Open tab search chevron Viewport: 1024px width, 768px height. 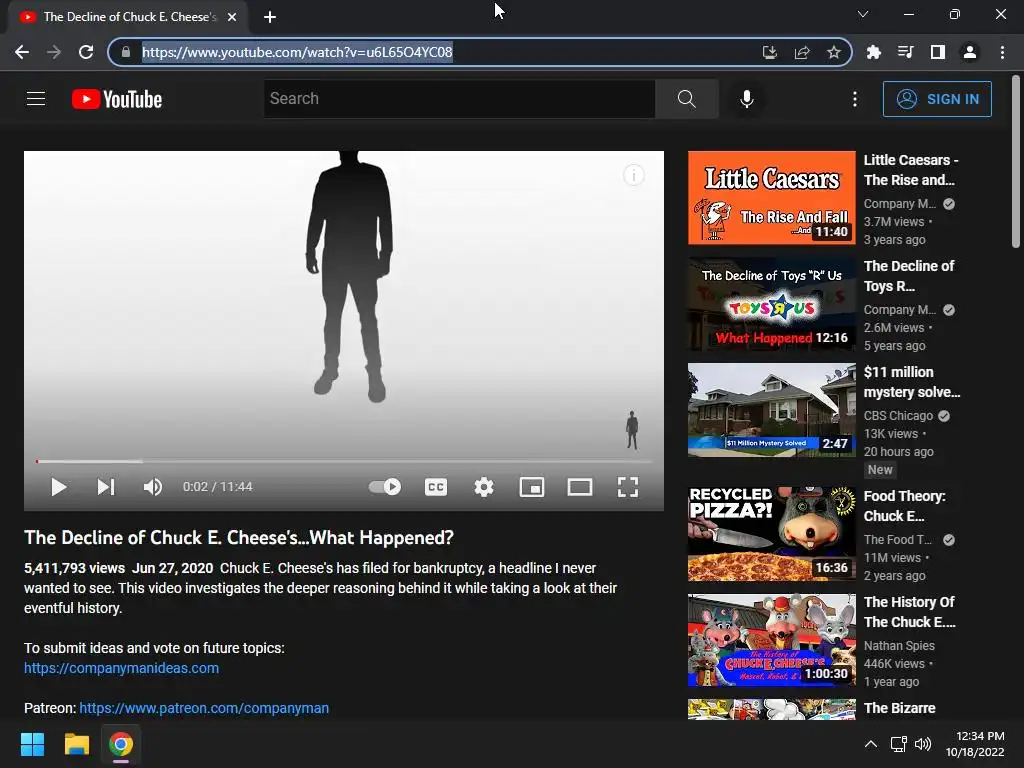click(863, 14)
